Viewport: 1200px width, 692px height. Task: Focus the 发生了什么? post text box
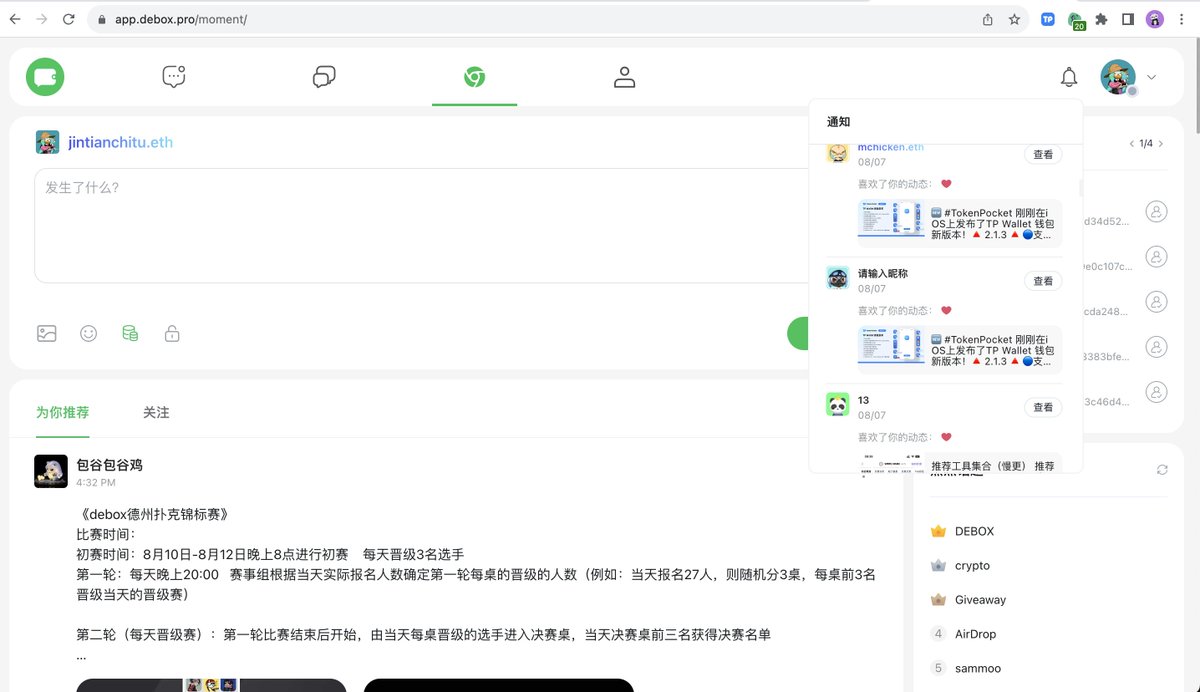pyautogui.click(x=420, y=225)
